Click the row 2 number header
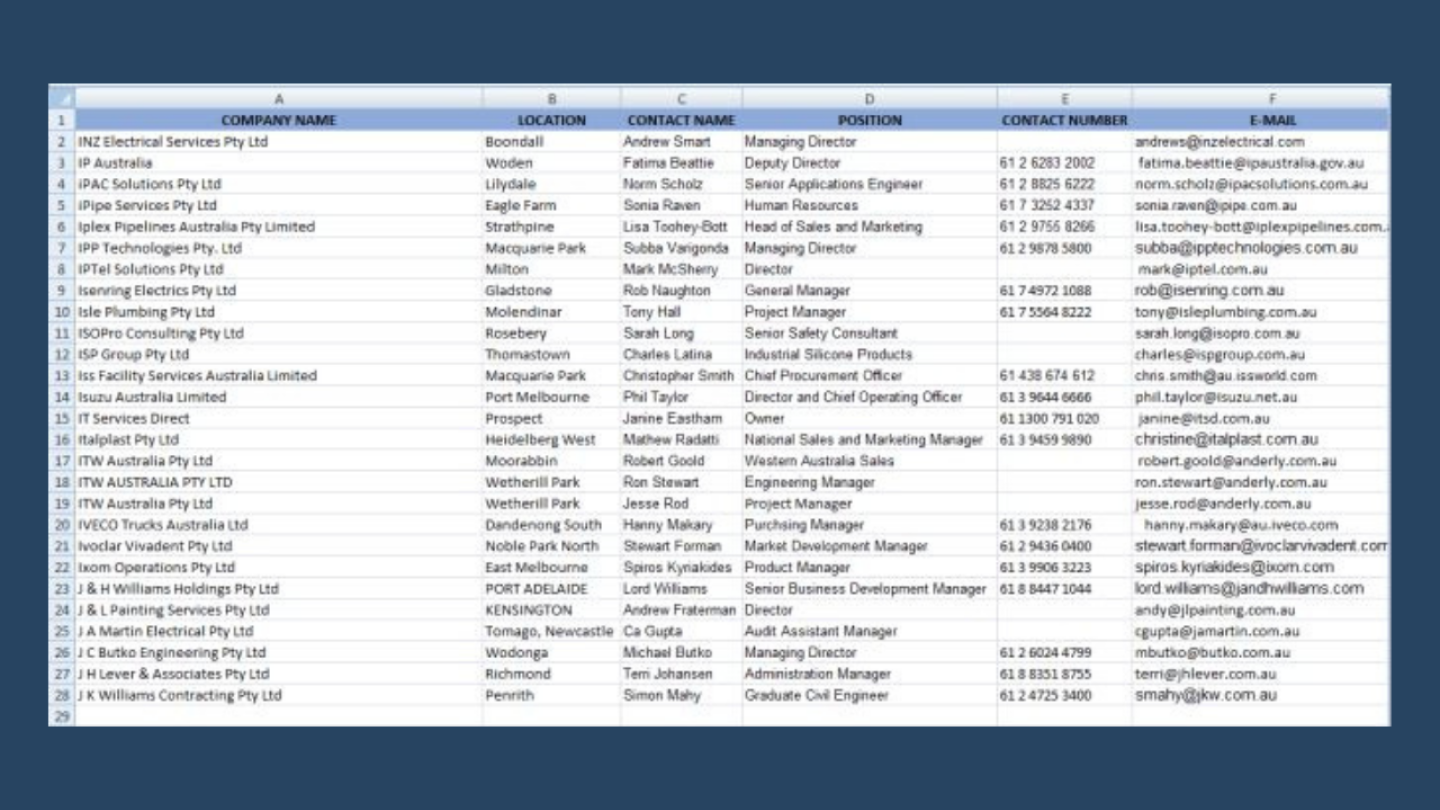Image resolution: width=1440 pixels, height=810 pixels. pyautogui.click(x=61, y=142)
